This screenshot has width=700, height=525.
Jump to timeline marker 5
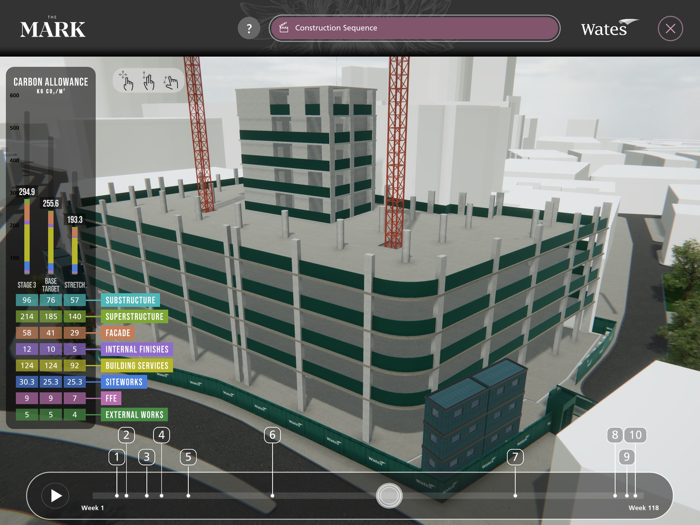[188, 457]
